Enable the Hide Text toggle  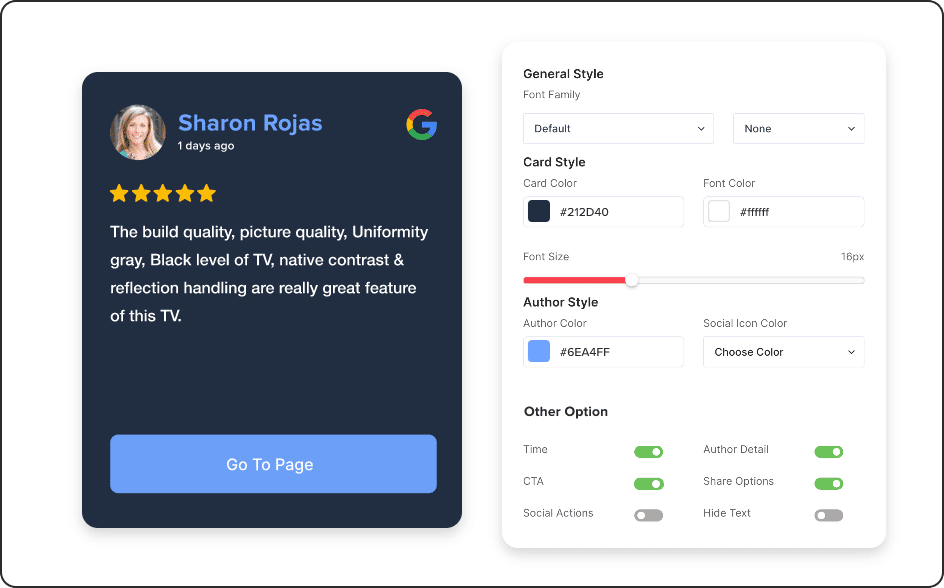[x=828, y=516]
